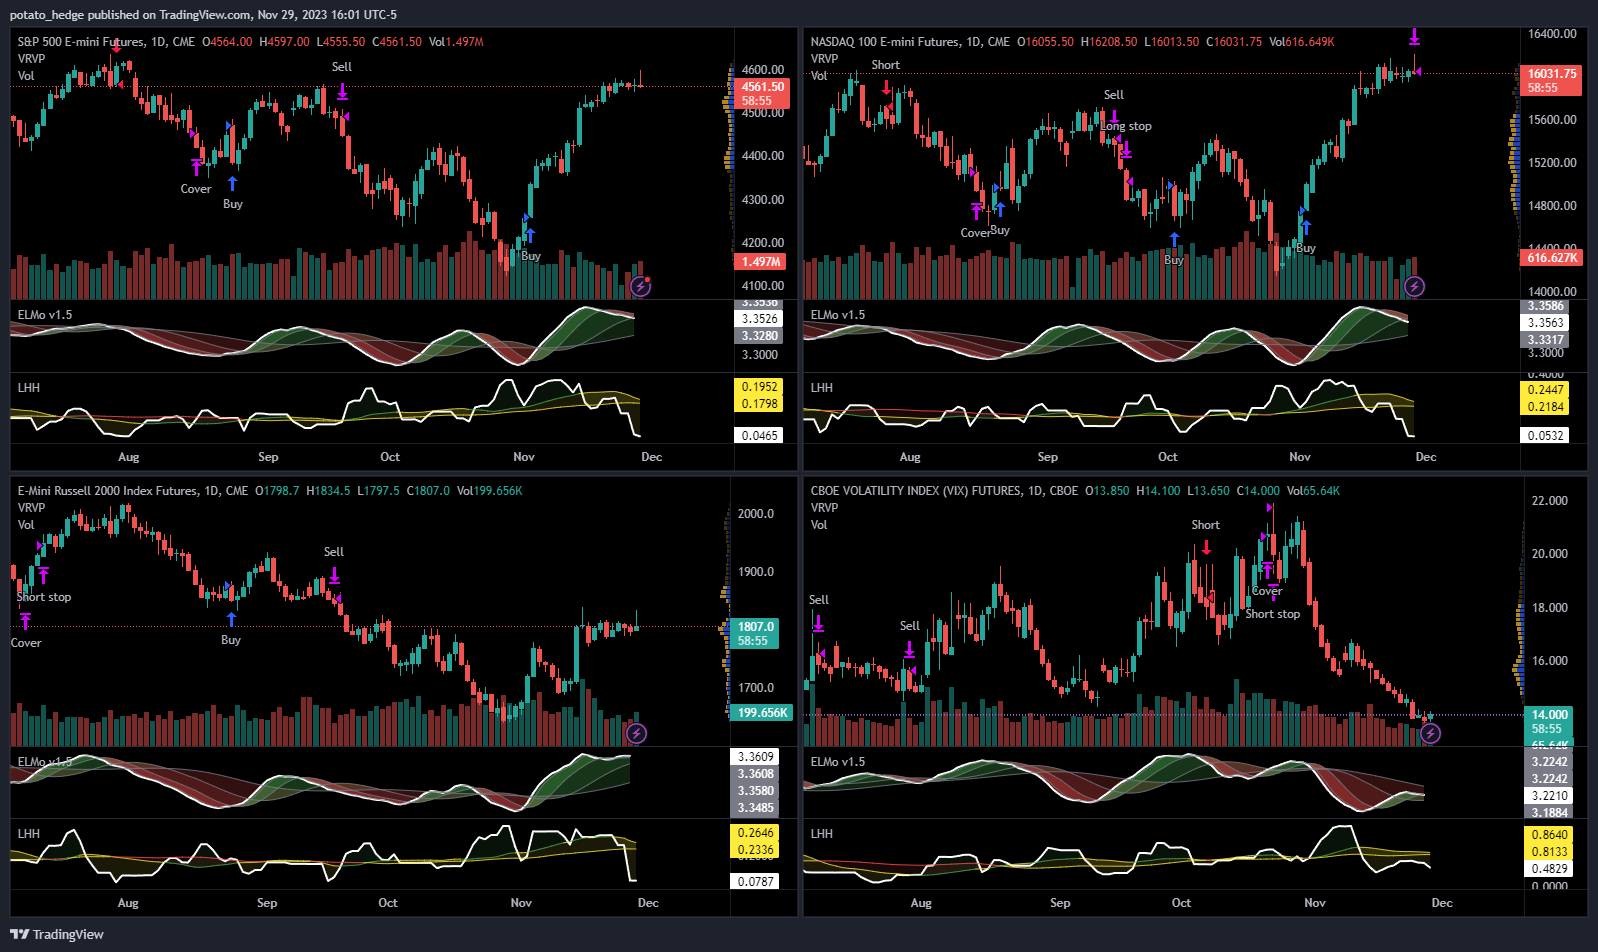This screenshot has width=1598, height=952.
Task: Click the VRVP indicator label on the VIX chart
Action: pyautogui.click(x=824, y=508)
